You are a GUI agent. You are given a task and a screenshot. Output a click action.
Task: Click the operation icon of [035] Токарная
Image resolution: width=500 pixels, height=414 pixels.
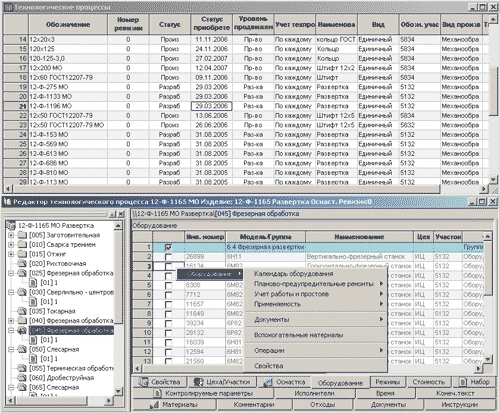[x=22, y=311]
